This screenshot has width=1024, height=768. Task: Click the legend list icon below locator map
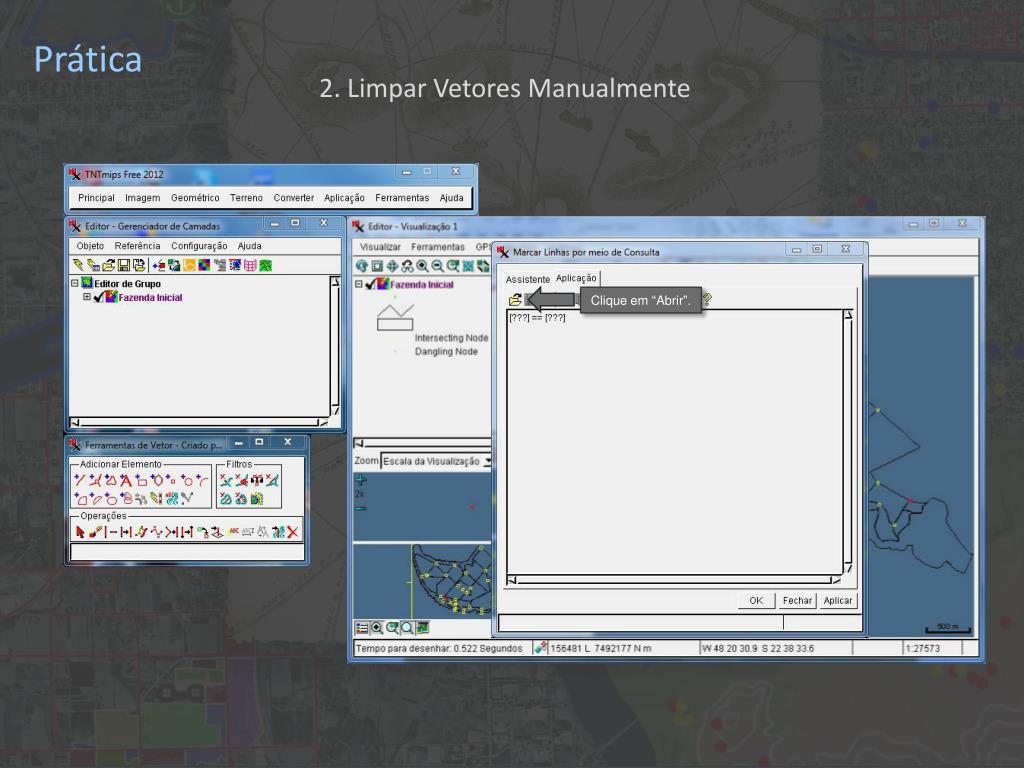point(362,628)
